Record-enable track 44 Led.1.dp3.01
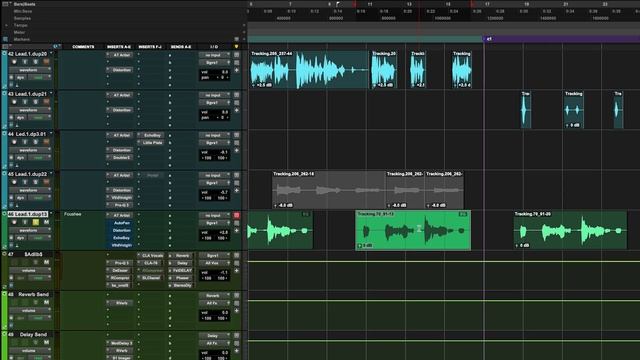Viewport: 640px width, 360px height. pos(14,142)
